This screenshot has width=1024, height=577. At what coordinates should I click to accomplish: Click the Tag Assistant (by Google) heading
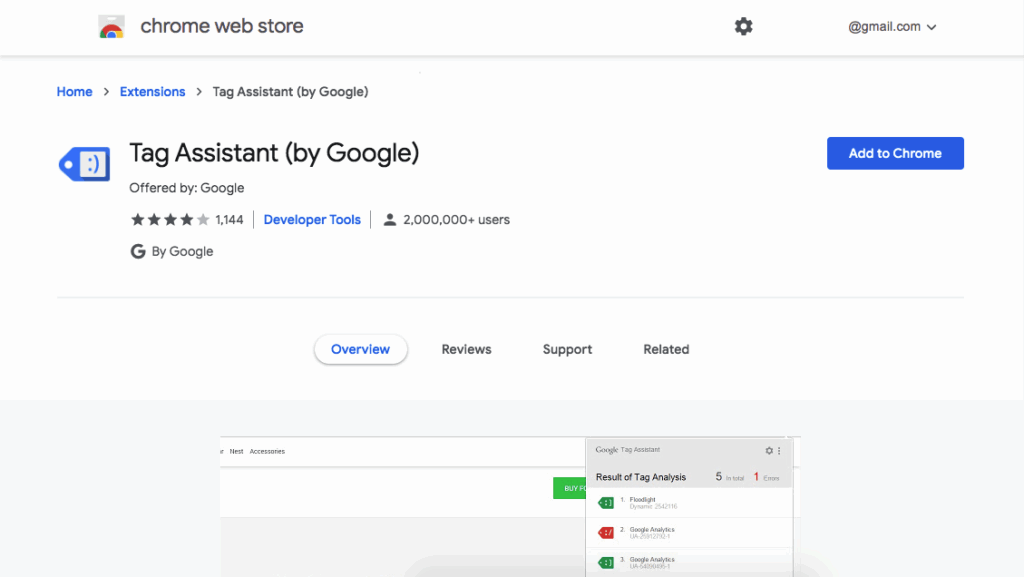pyautogui.click(x=274, y=153)
